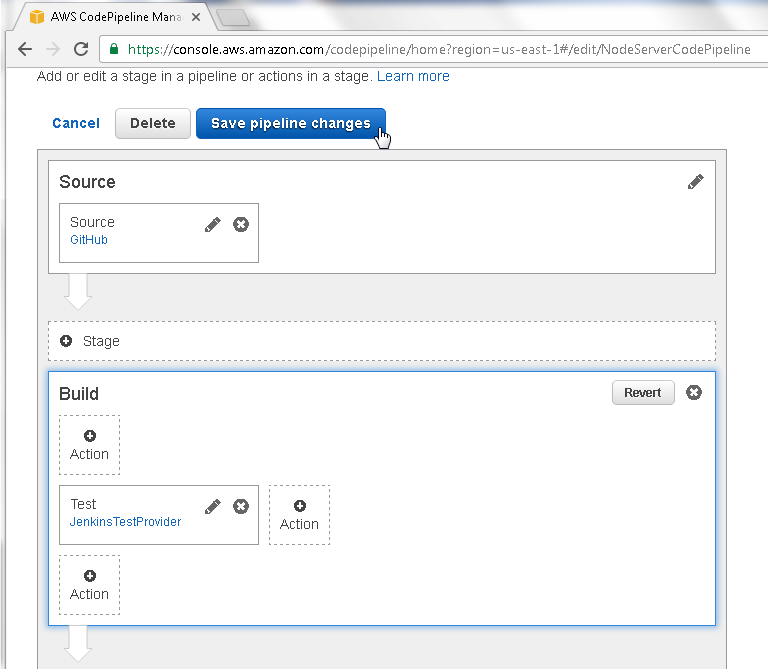The image size is (768, 669).
Task: Add an Action below the Test action
Action: (89, 585)
